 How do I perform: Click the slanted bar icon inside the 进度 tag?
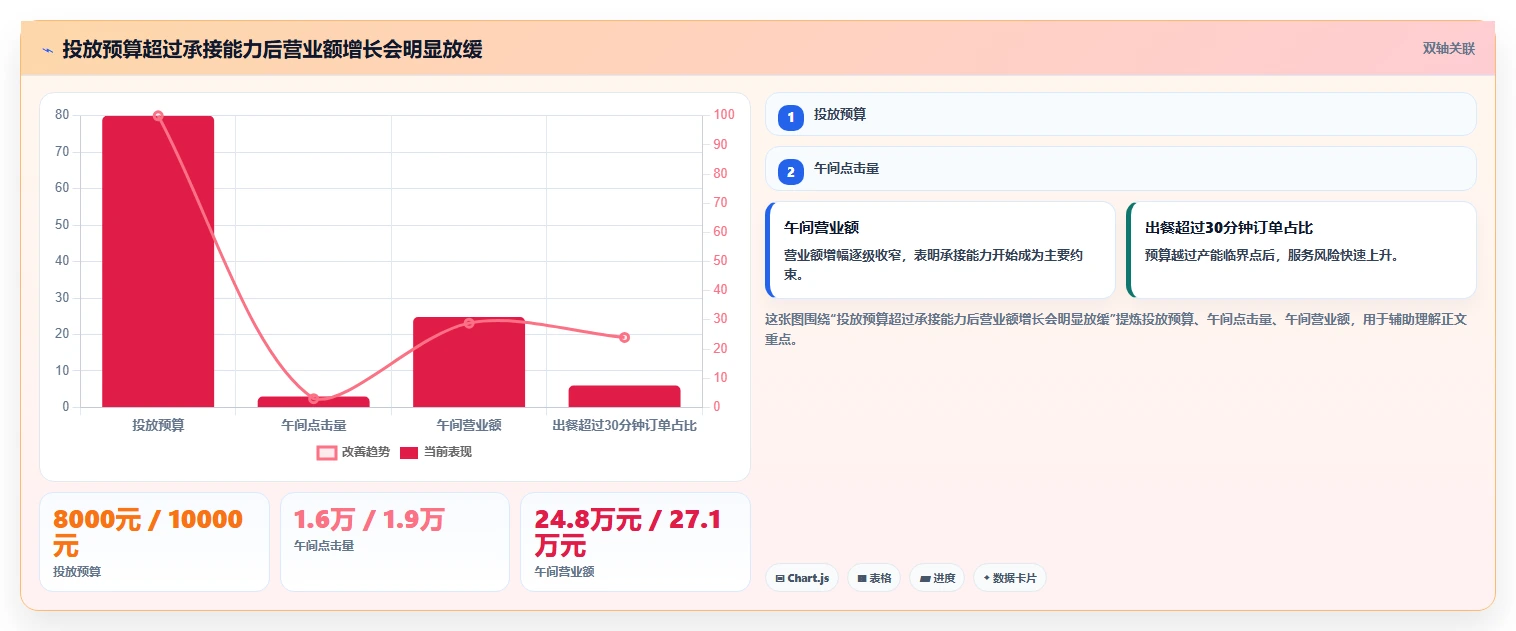pos(925,579)
